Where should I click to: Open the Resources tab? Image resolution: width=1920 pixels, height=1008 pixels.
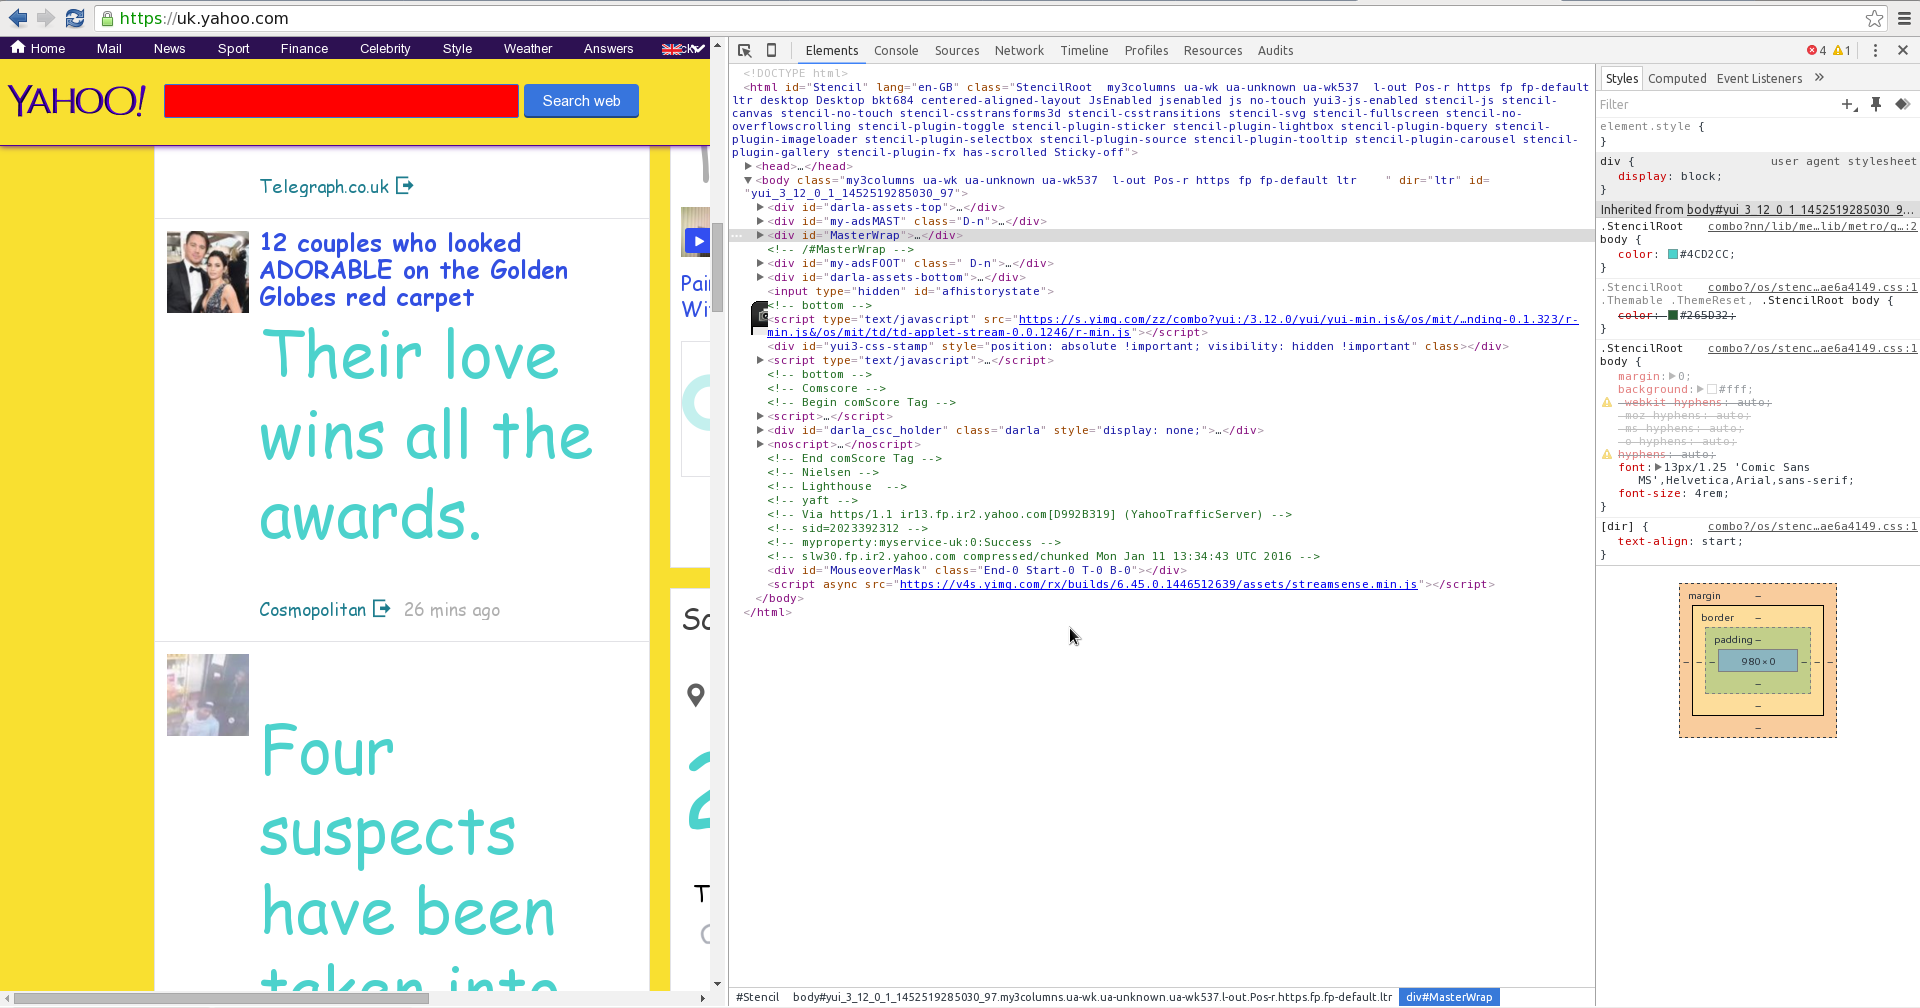click(x=1213, y=50)
